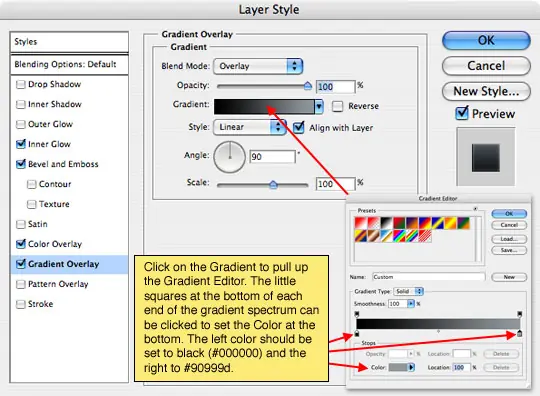Enable the Pattern Overlay checkbox
Image resolution: width=540 pixels, height=396 pixels.
coord(21,284)
